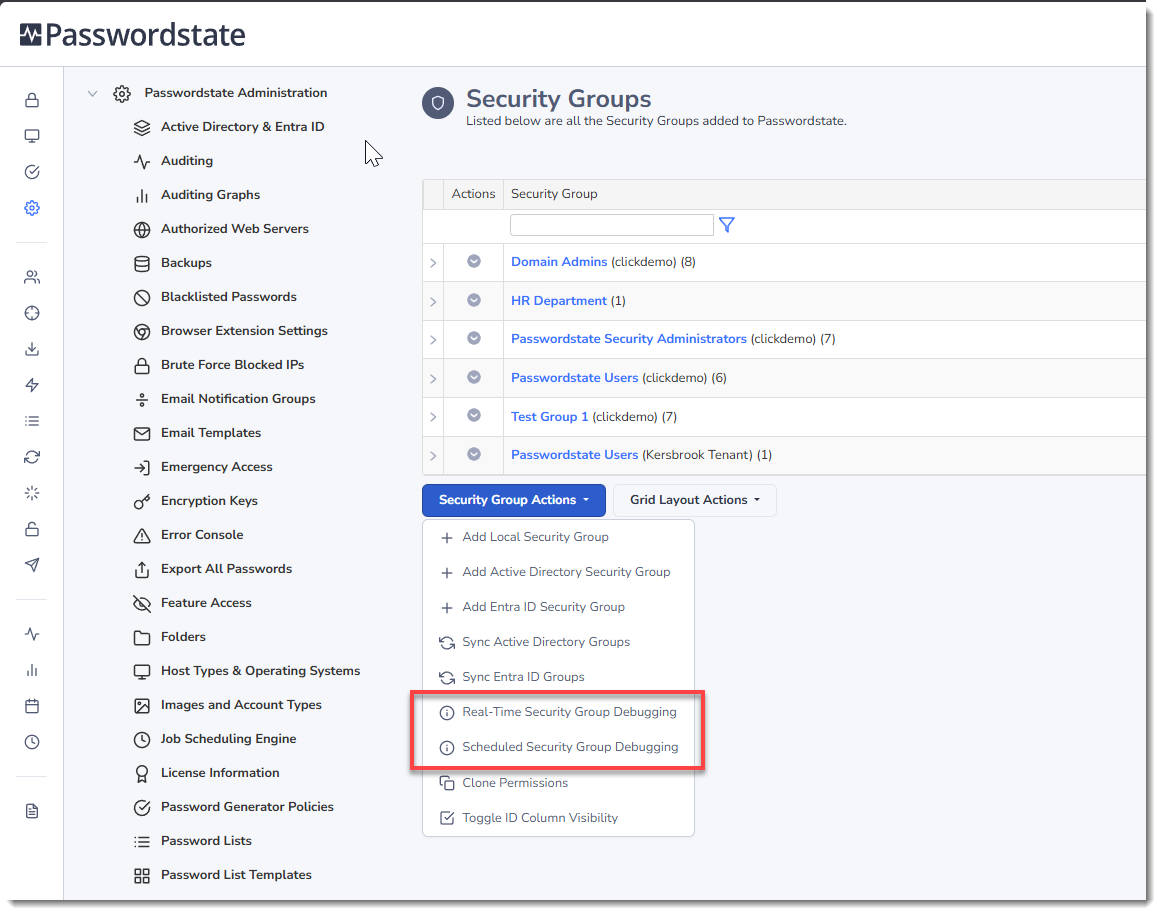Open the users icon in left rail
Viewport: 1161px width, 915px height.
[x=32, y=277]
